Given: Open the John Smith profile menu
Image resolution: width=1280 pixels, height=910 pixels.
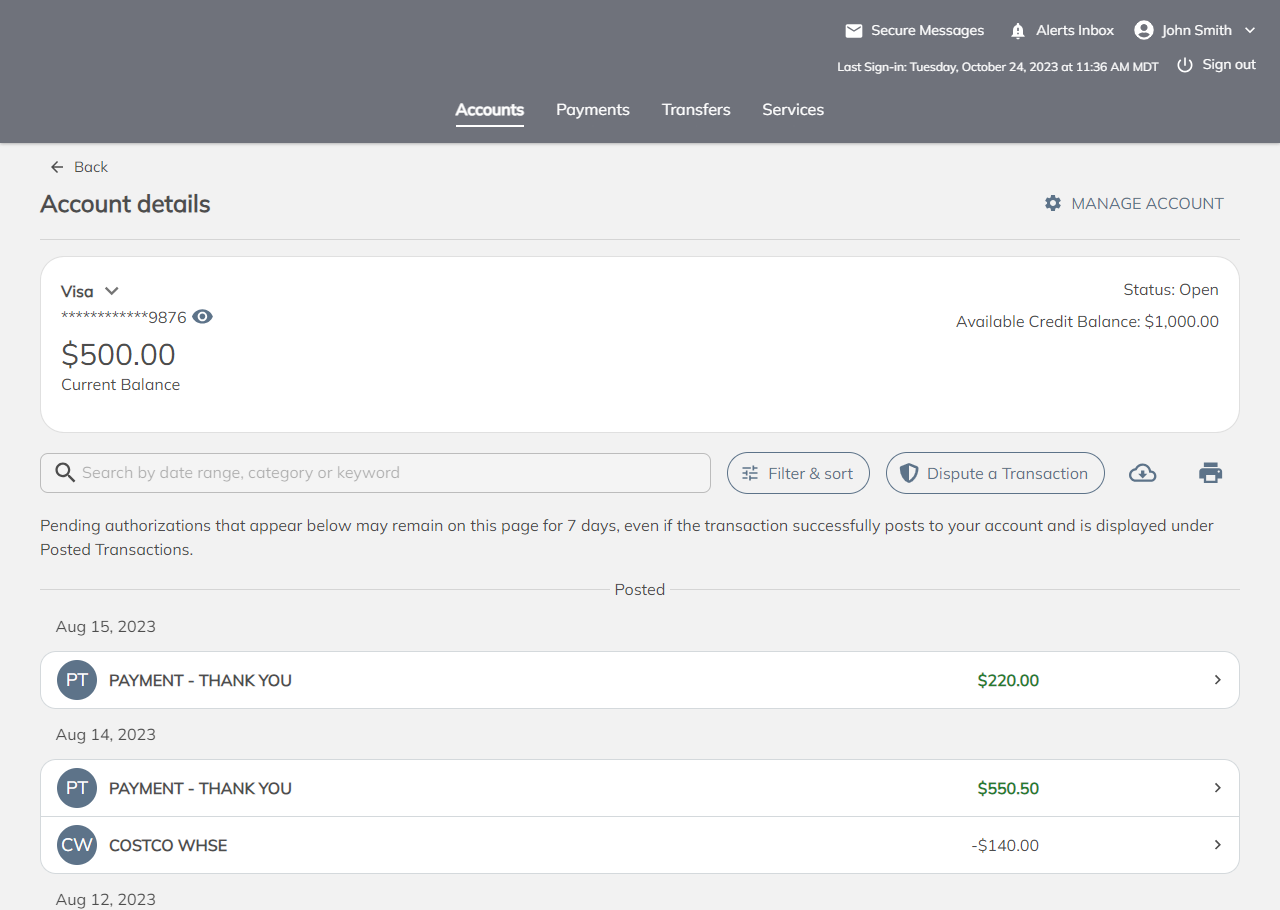Looking at the screenshot, I should point(1195,31).
